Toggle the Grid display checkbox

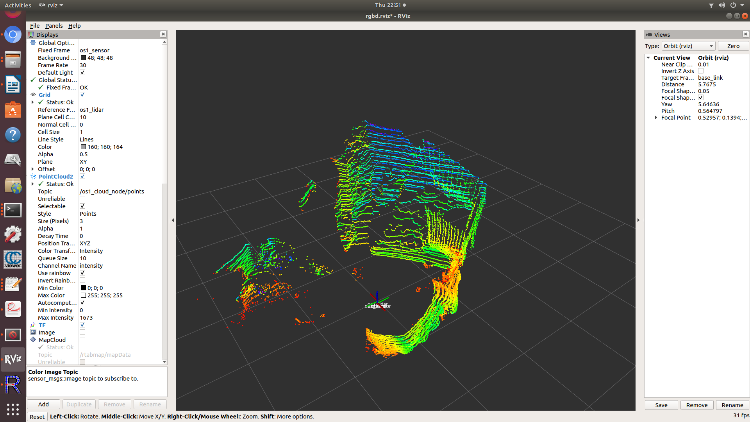click(82, 95)
